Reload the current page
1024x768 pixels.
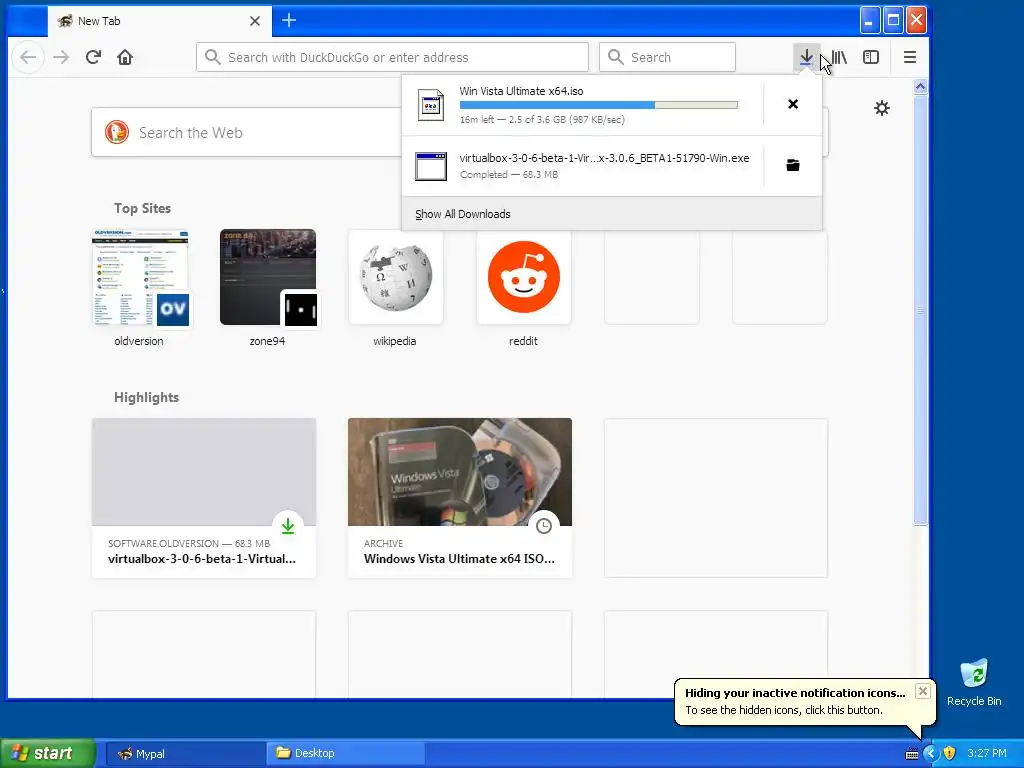(93, 57)
